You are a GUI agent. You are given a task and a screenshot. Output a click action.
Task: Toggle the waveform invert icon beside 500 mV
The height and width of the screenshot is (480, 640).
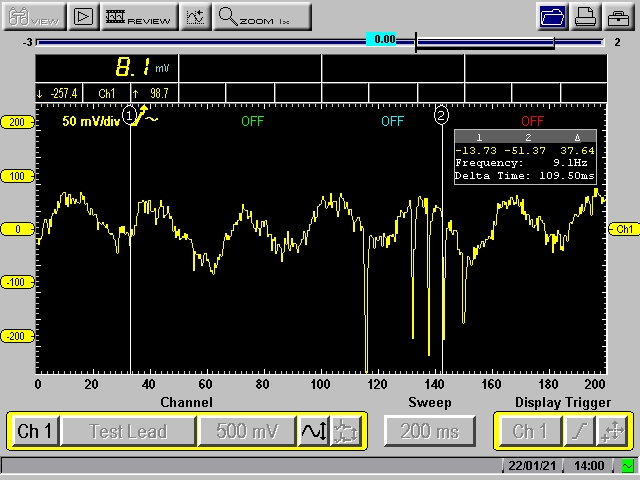point(313,432)
